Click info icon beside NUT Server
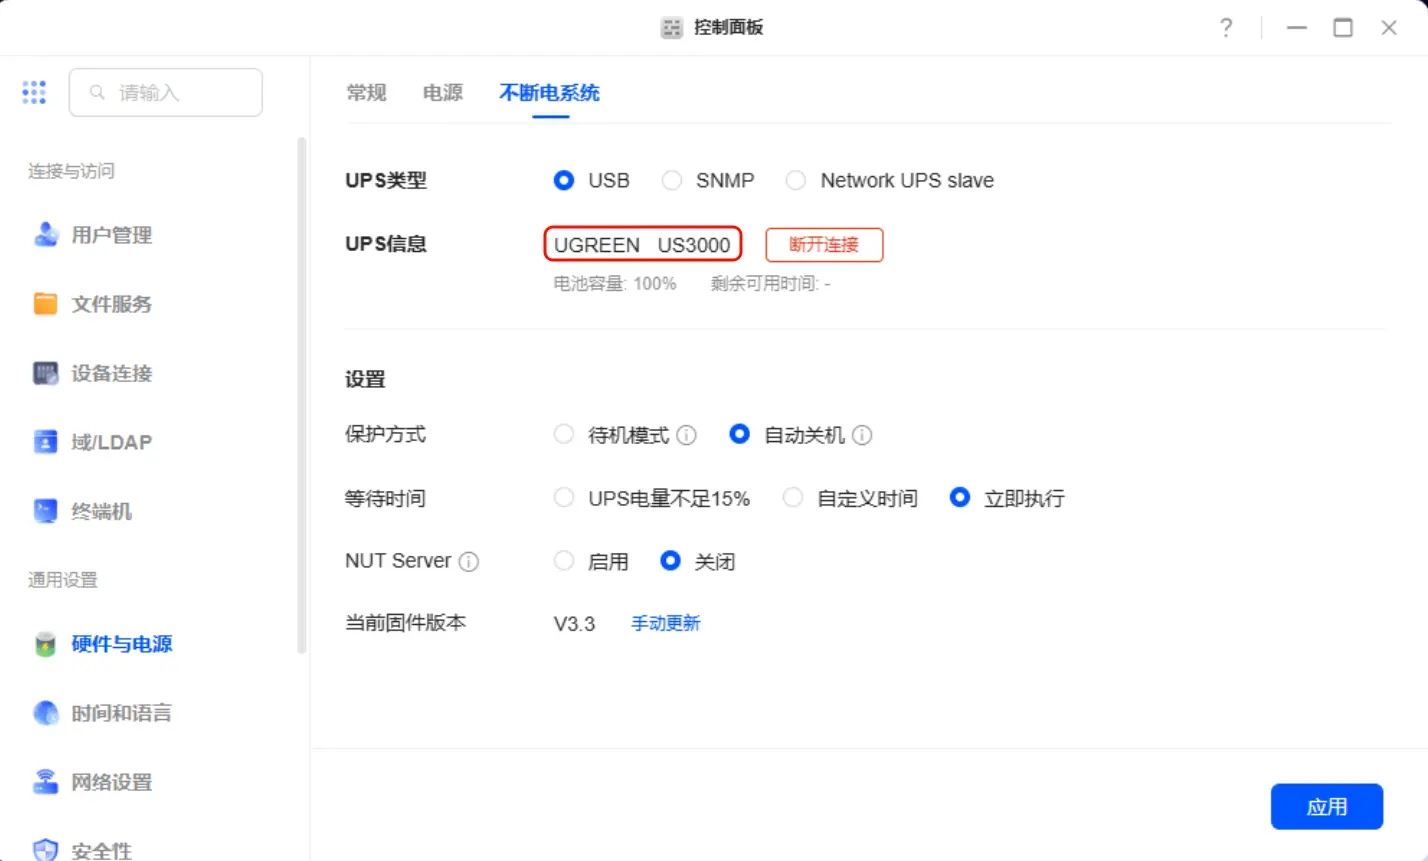1428x861 pixels. click(x=469, y=562)
